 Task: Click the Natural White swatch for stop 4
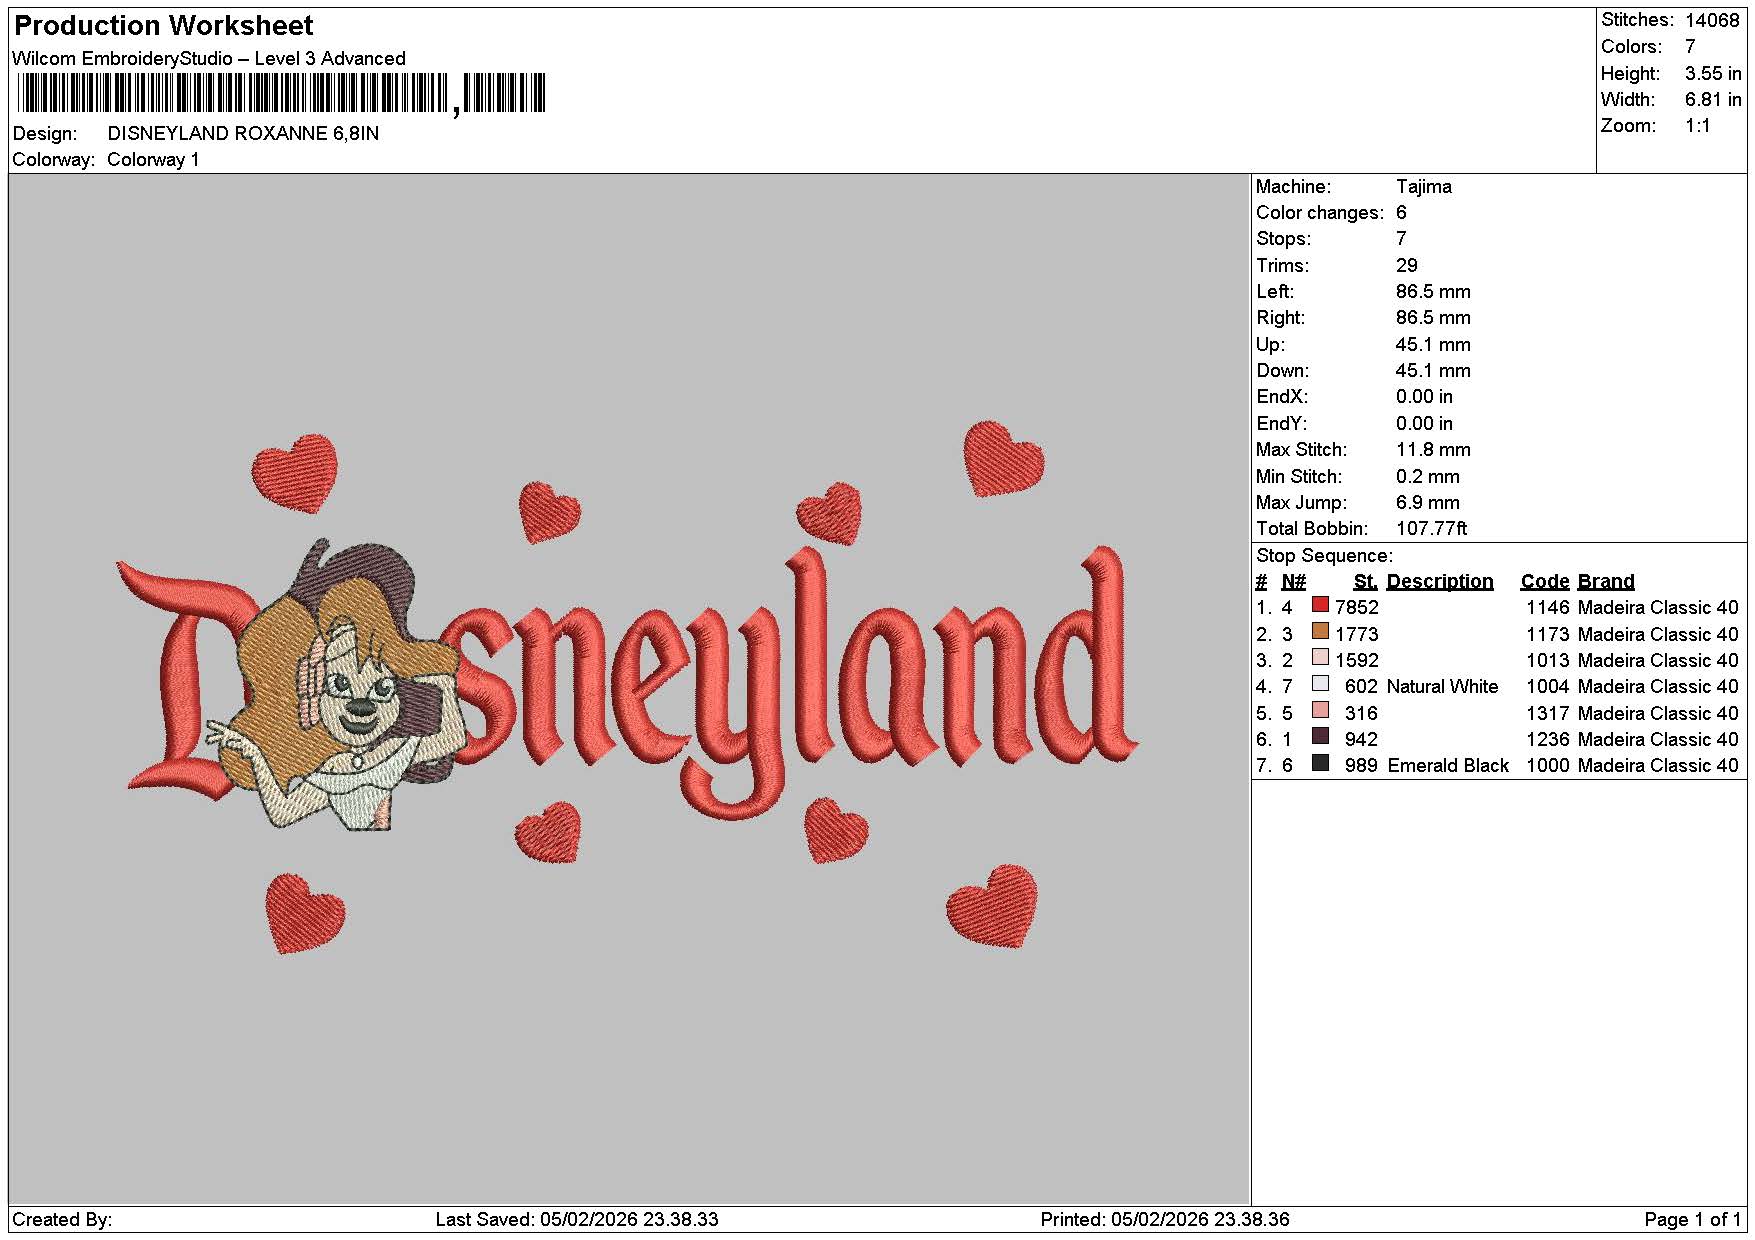[x=1320, y=684]
